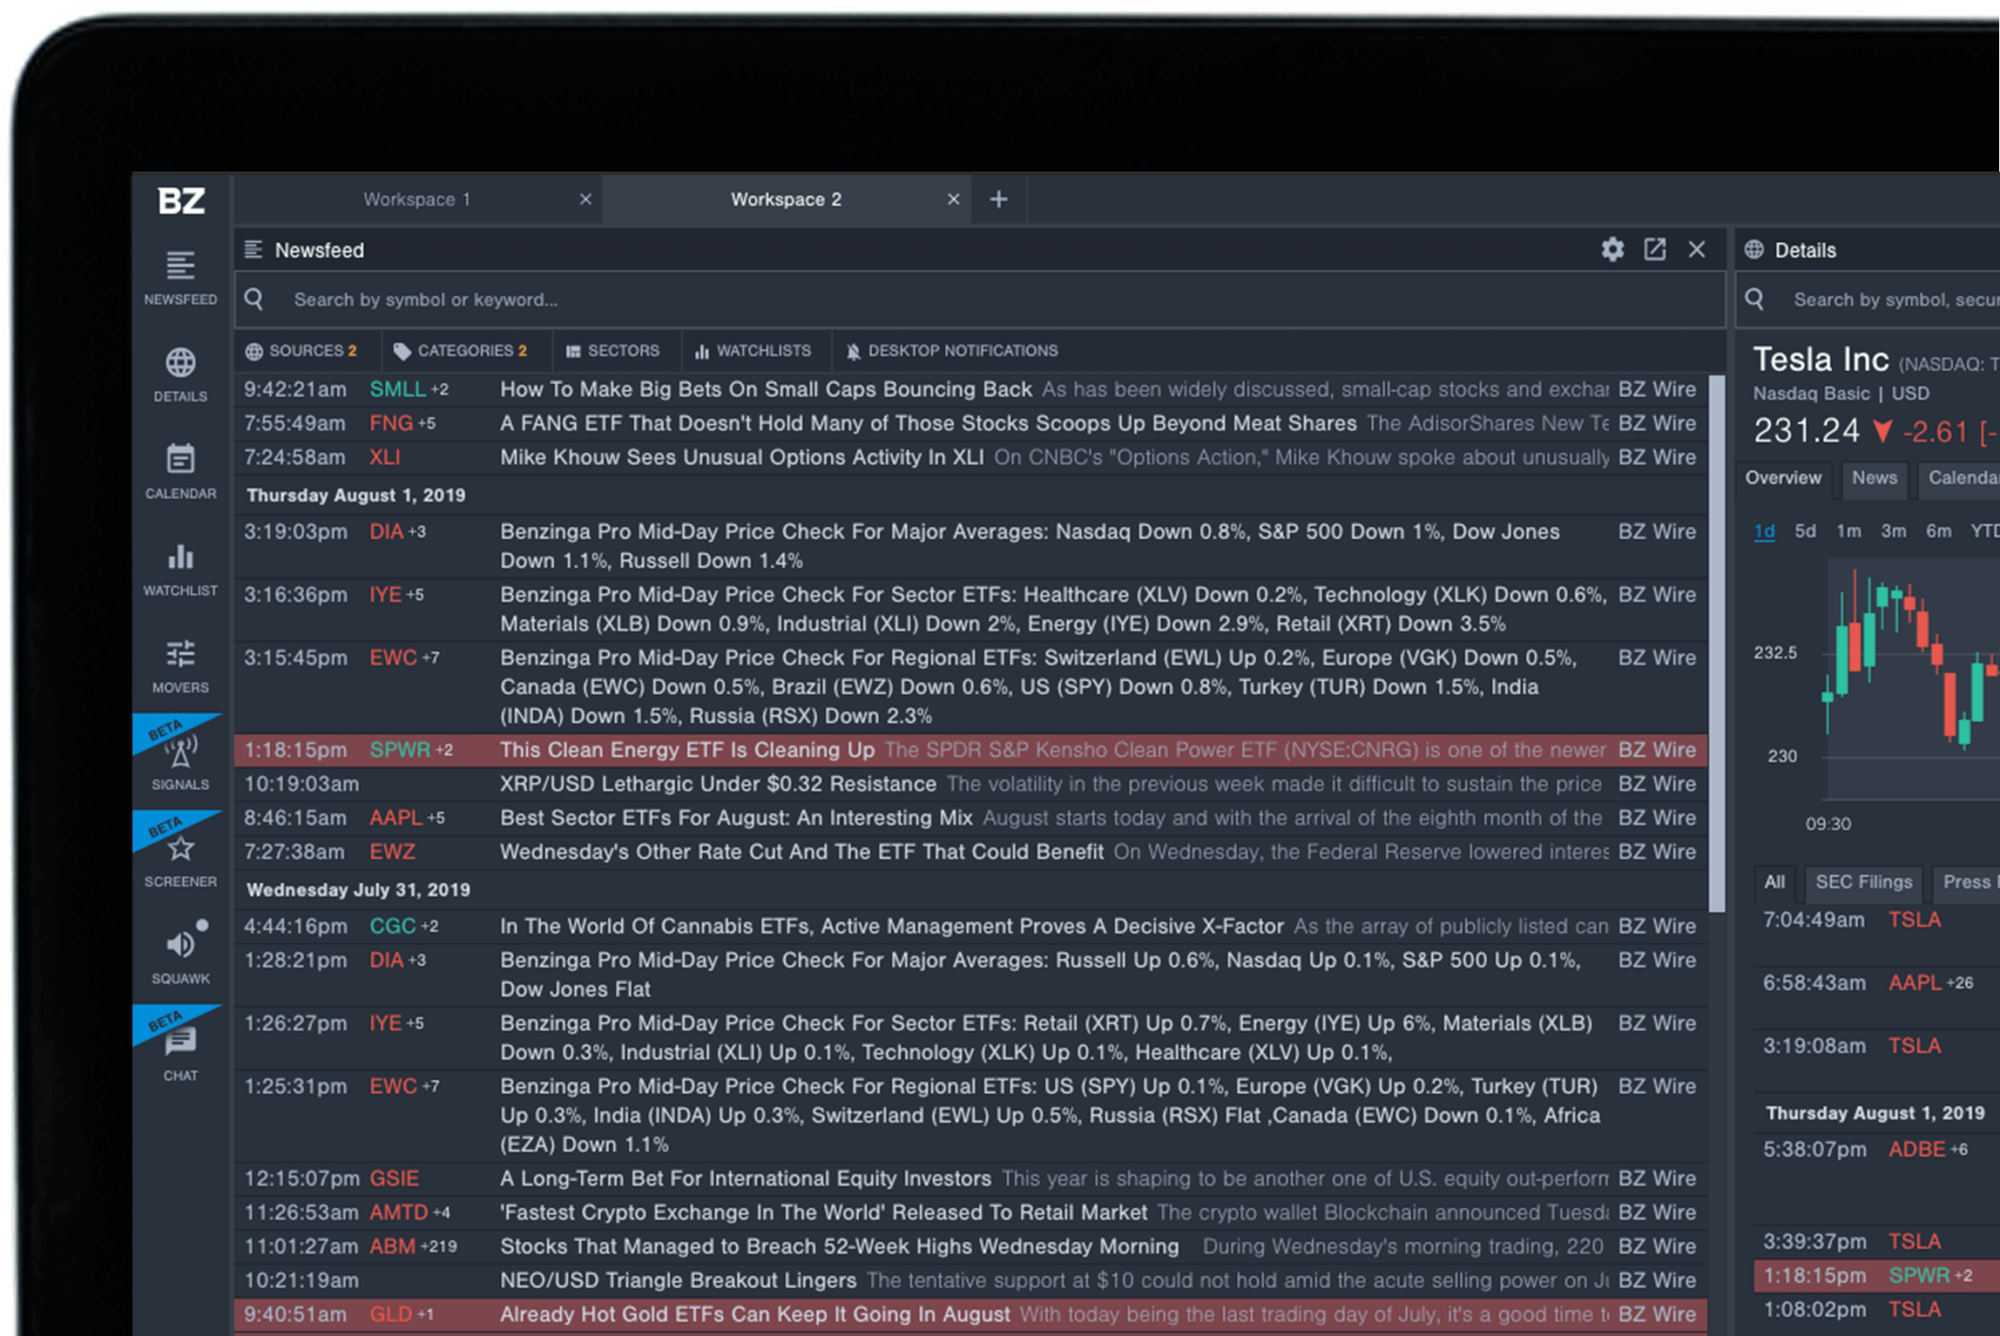
Task: Open the Categories filter dropdown
Action: (x=460, y=351)
